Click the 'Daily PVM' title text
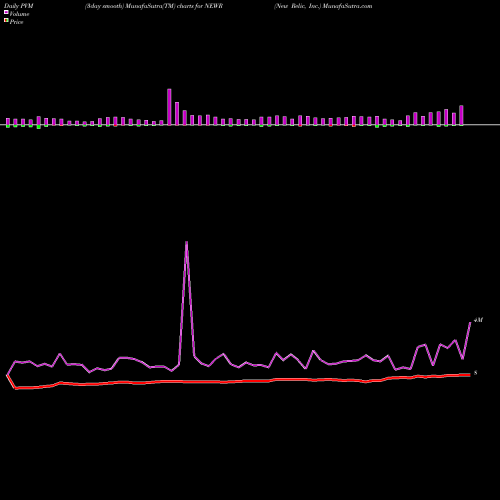Image resolution: width=500 pixels, height=500 pixels. tap(19, 6)
